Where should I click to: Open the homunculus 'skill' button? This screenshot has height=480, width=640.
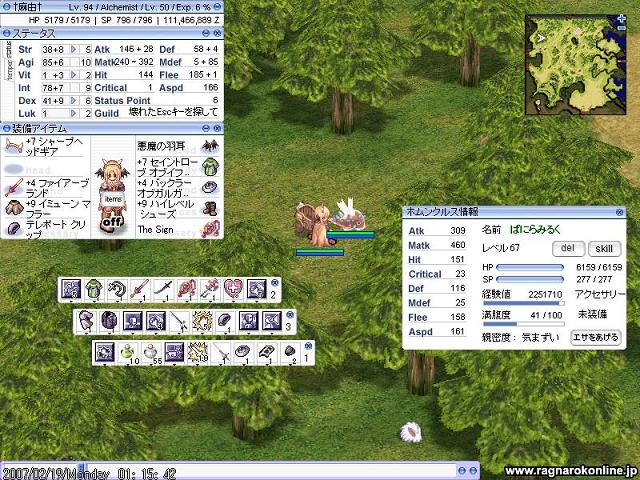[x=604, y=248]
